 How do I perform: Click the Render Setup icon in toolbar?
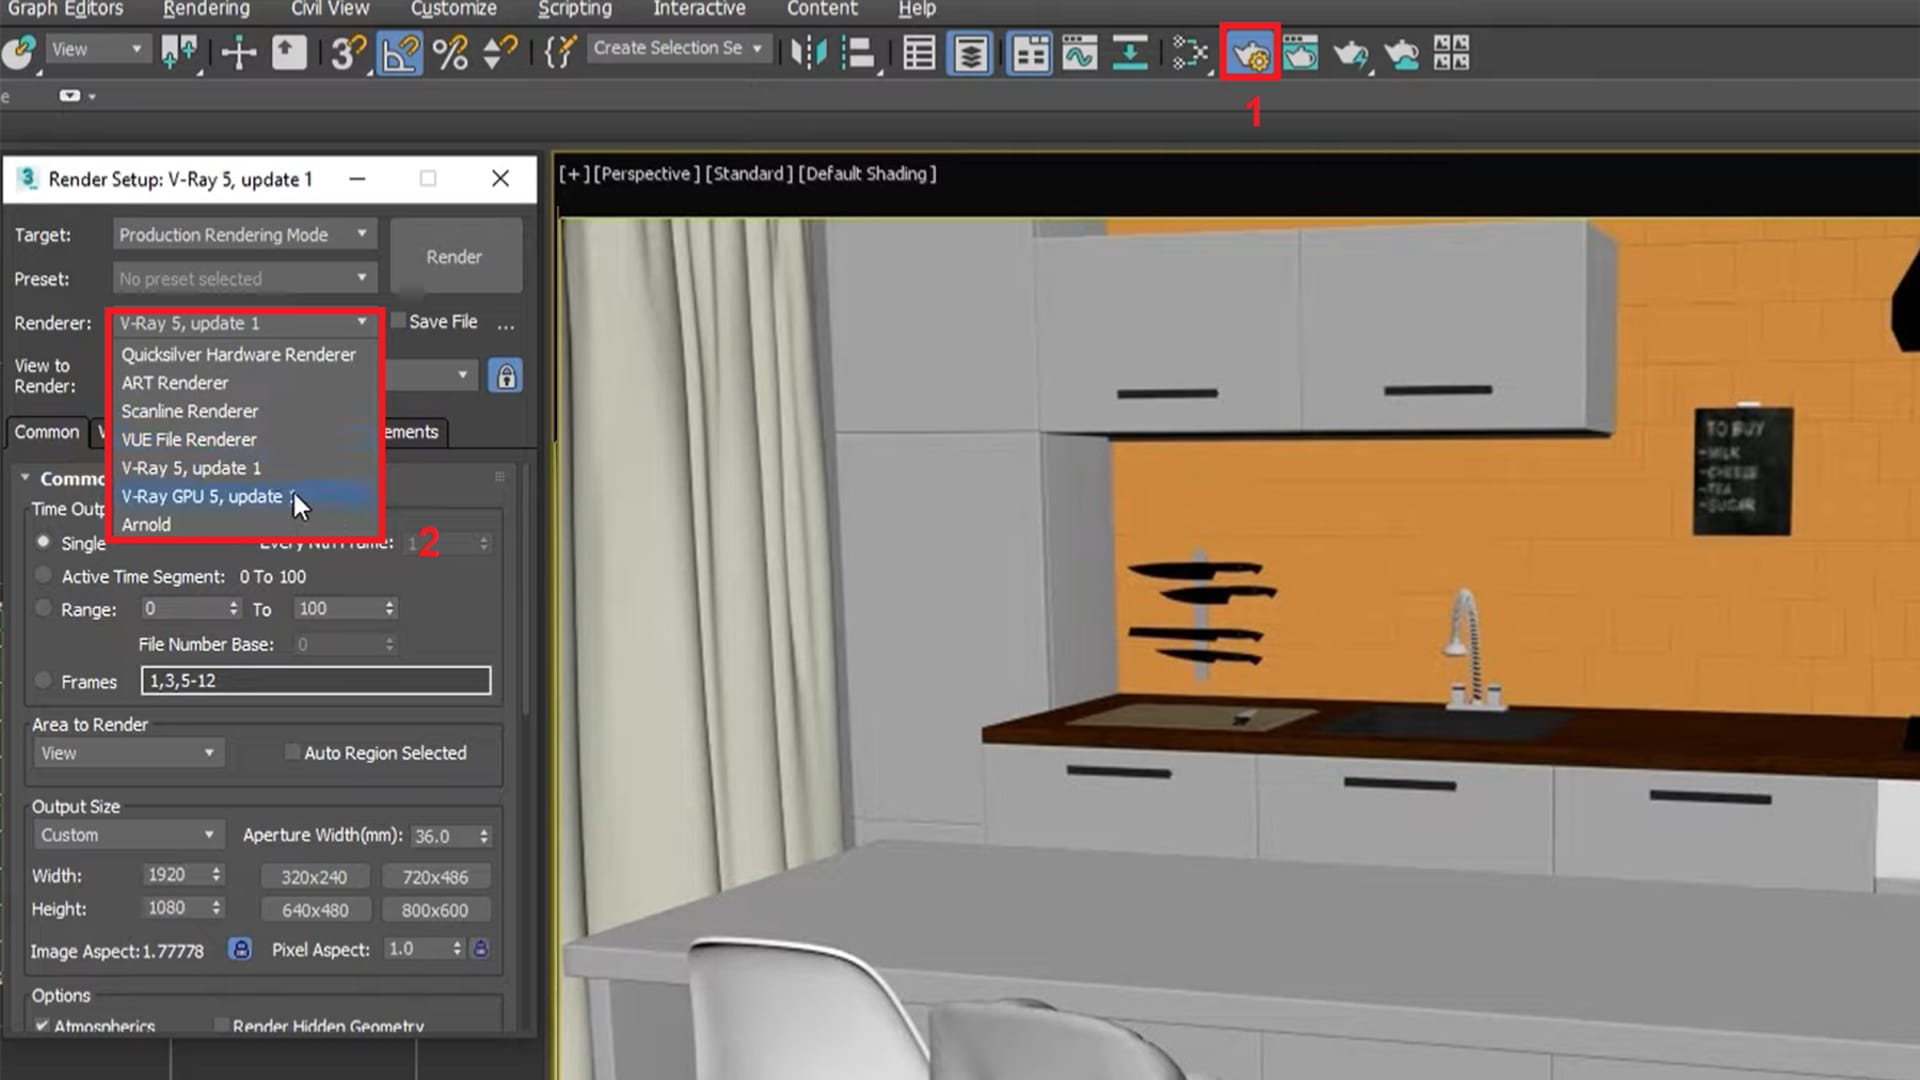[x=1250, y=51]
